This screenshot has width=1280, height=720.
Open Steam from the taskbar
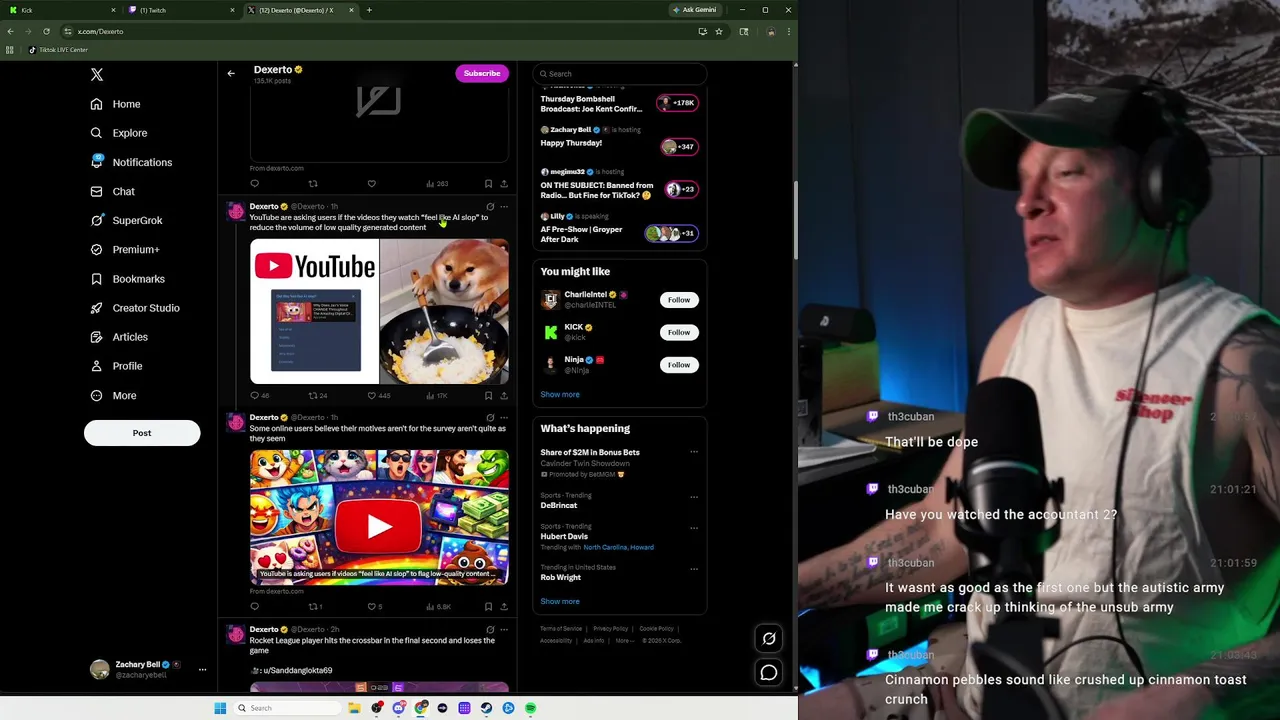coord(486,708)
